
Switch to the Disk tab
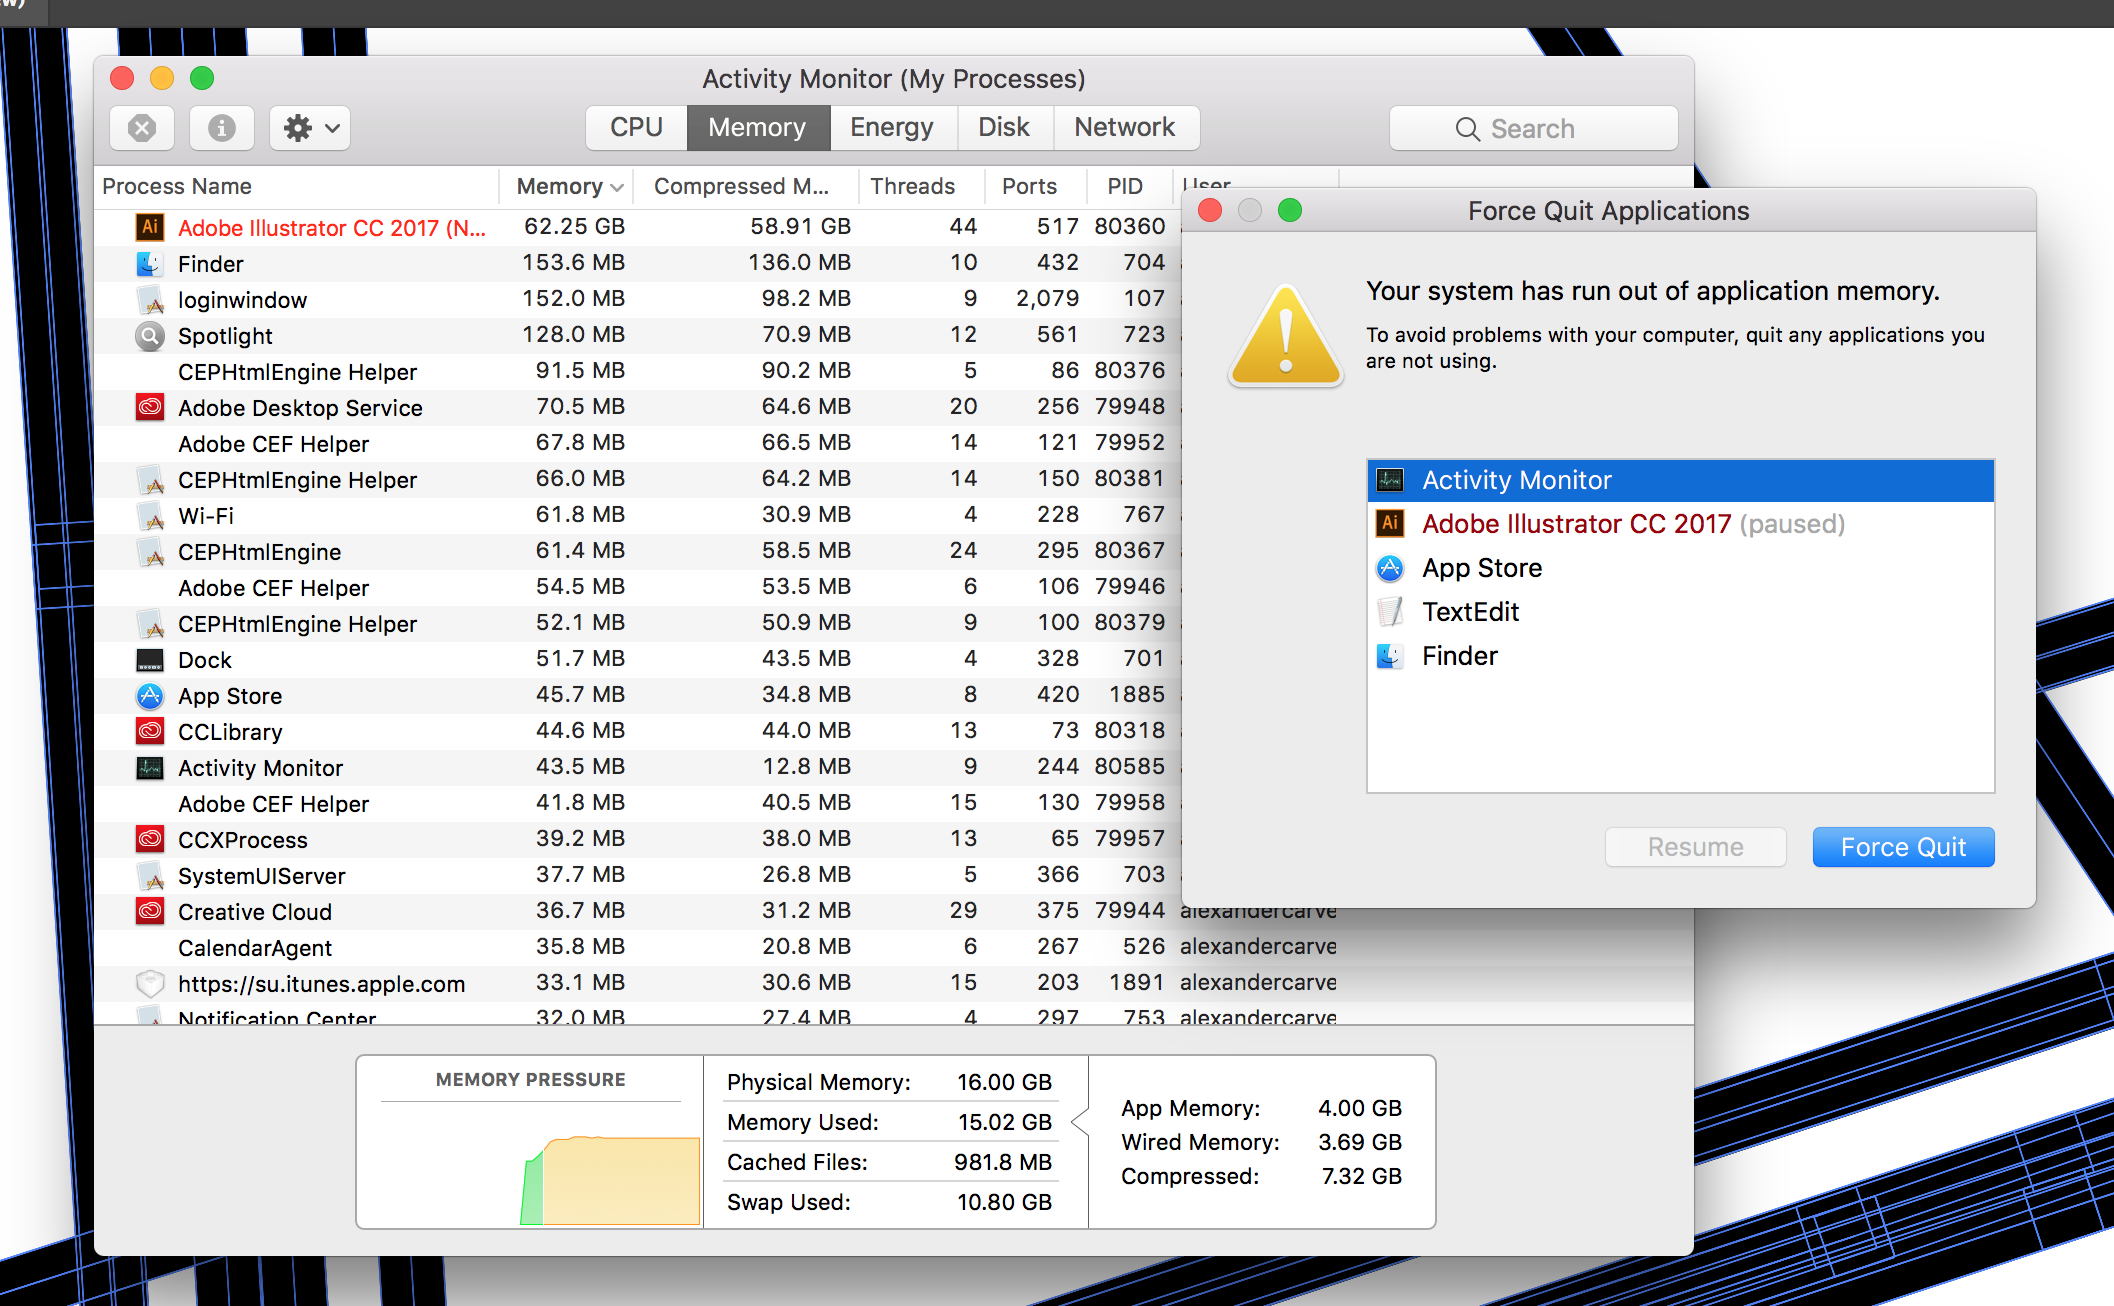tap(1004, 128)
